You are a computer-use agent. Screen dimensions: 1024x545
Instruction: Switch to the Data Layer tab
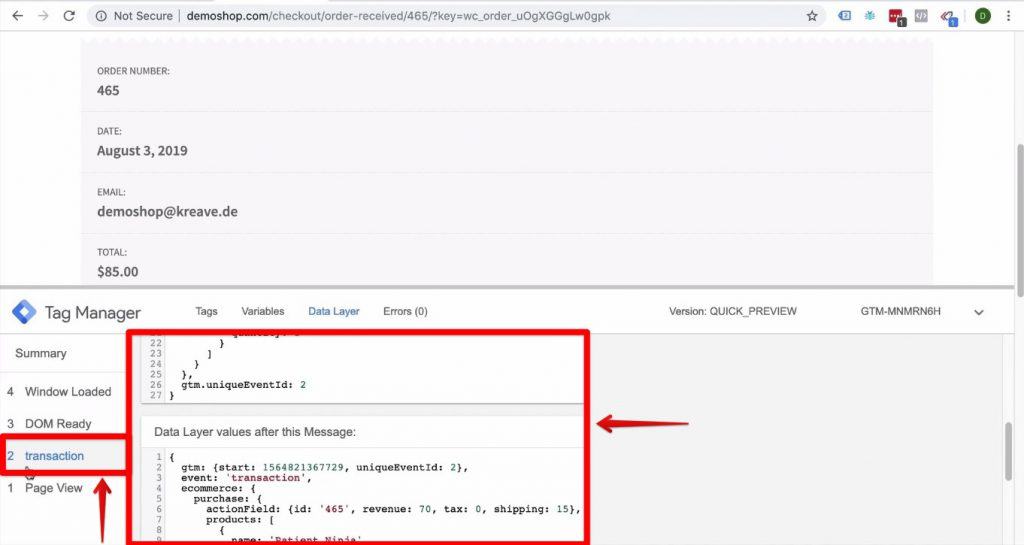tap(334, 311)
